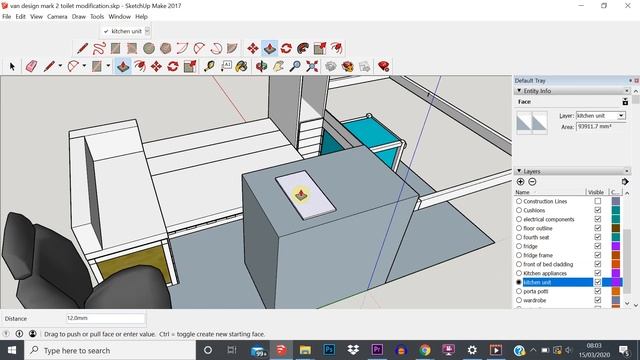The width and height of the screenshot is (640, 360).
Task: Click Zoom Extents tool
Action: coord(312,66)
